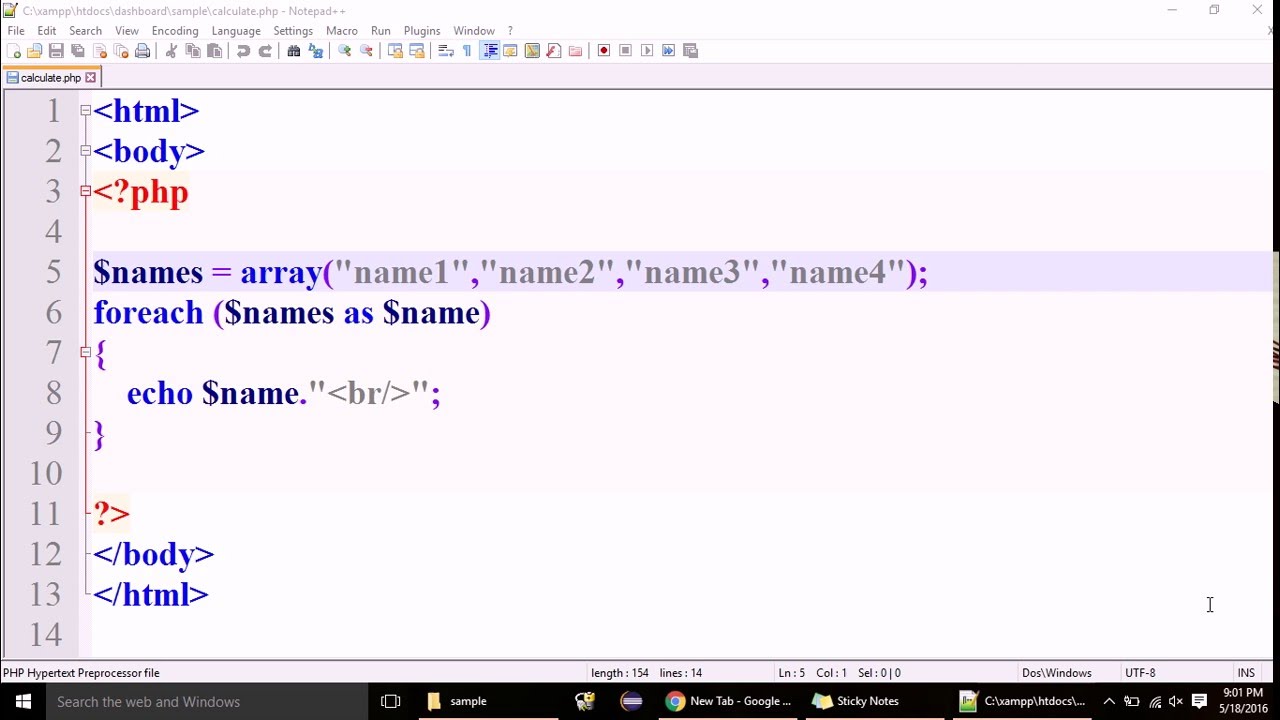Collapse the php block fold on line 3

(x=85, y=191)
